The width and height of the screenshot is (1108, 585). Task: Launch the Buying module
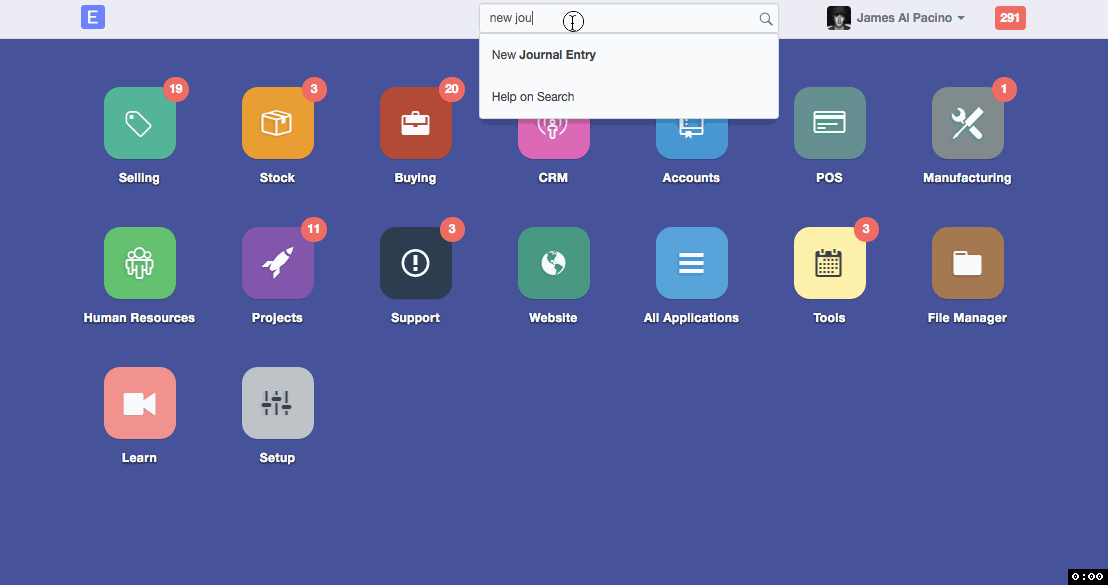(416, 123)
